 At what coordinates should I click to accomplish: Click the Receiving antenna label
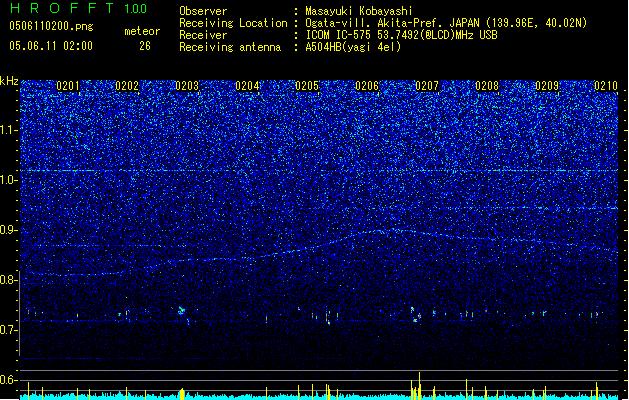(230, 47)
